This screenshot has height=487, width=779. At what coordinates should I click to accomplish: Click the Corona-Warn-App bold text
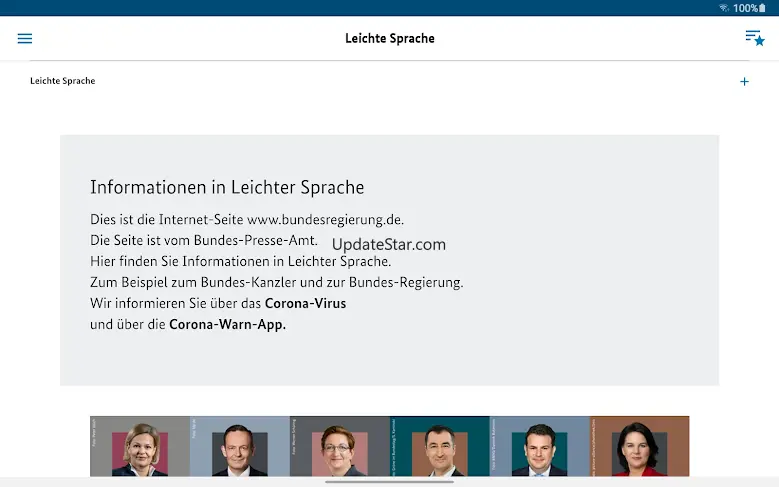(227, 324)
